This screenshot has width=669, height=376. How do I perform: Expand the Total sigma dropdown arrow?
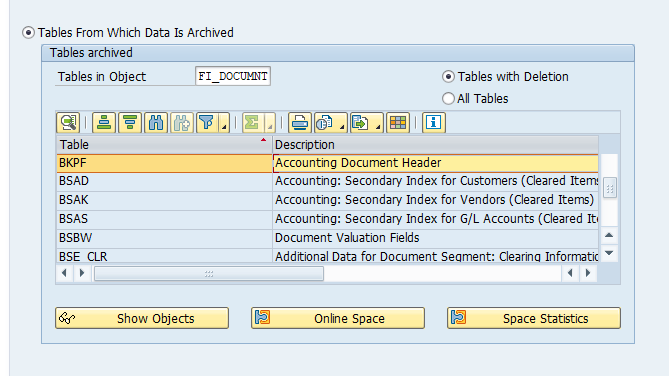(x=270, y=123)
